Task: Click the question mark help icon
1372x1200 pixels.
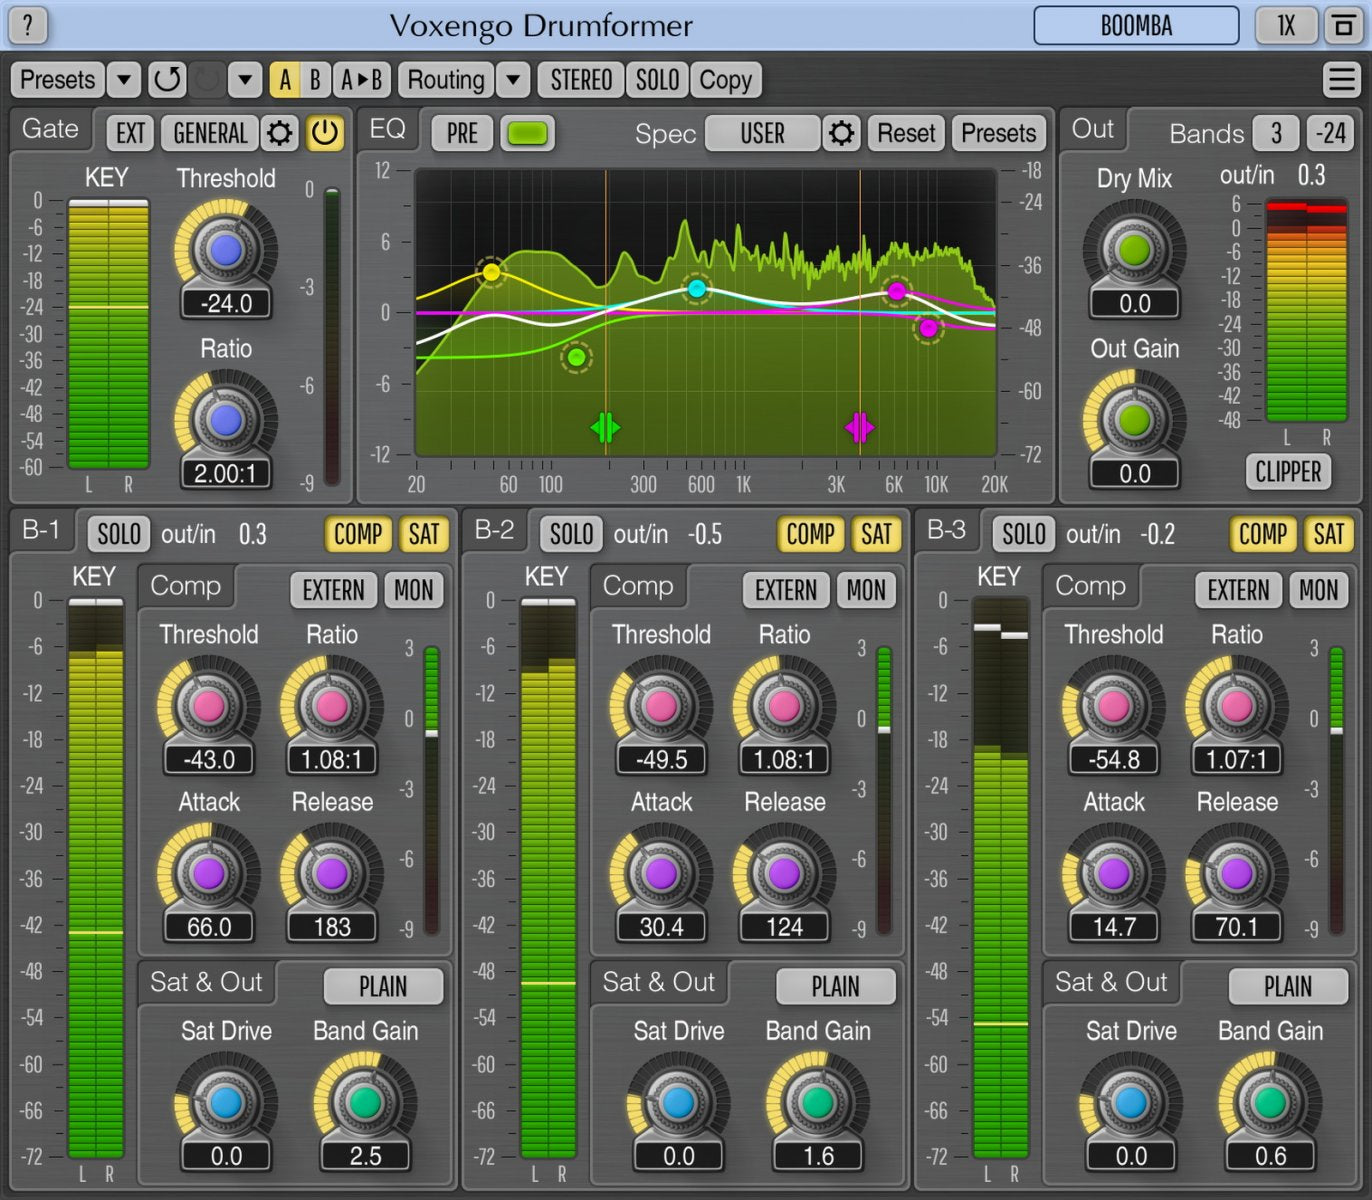Action: pyautogui.click(x=27, y=25)
